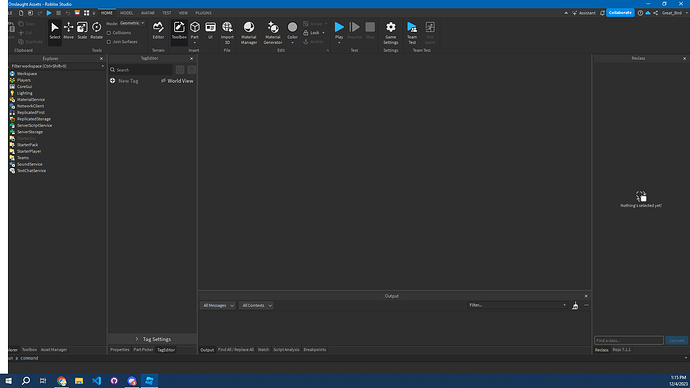
Task: Open the Part type dropdown arrow
Action: click(x=195, y=43)
